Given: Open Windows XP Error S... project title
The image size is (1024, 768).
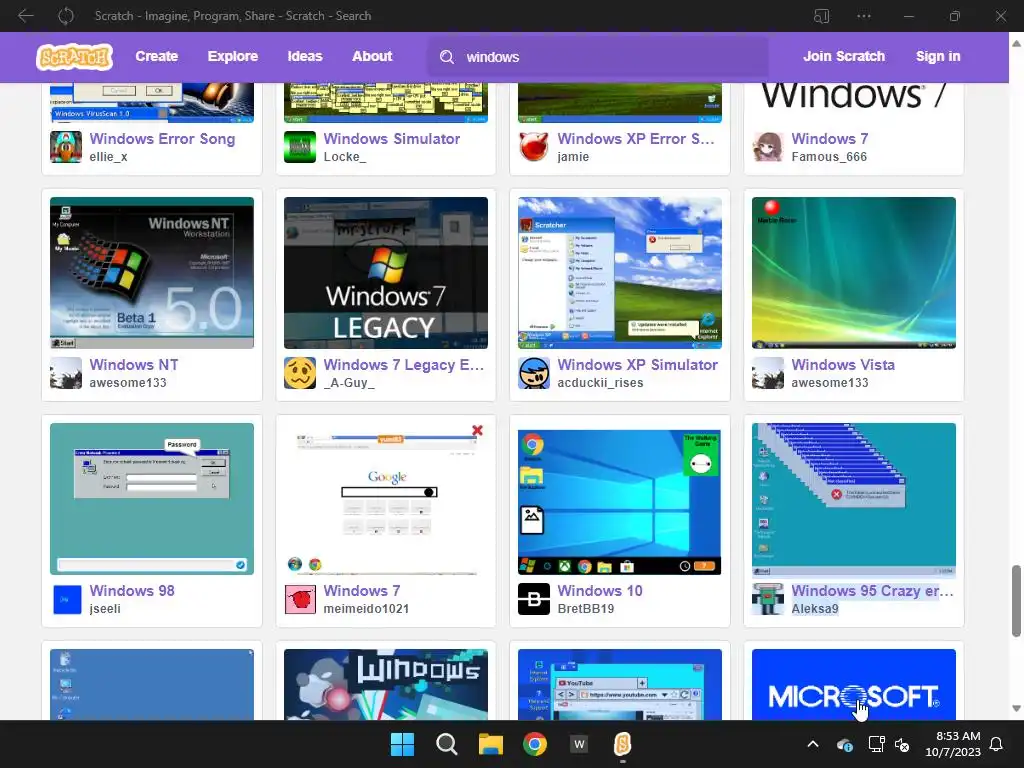Looking at the screenshot, I should pyautogui.click(x=636, y=138).
